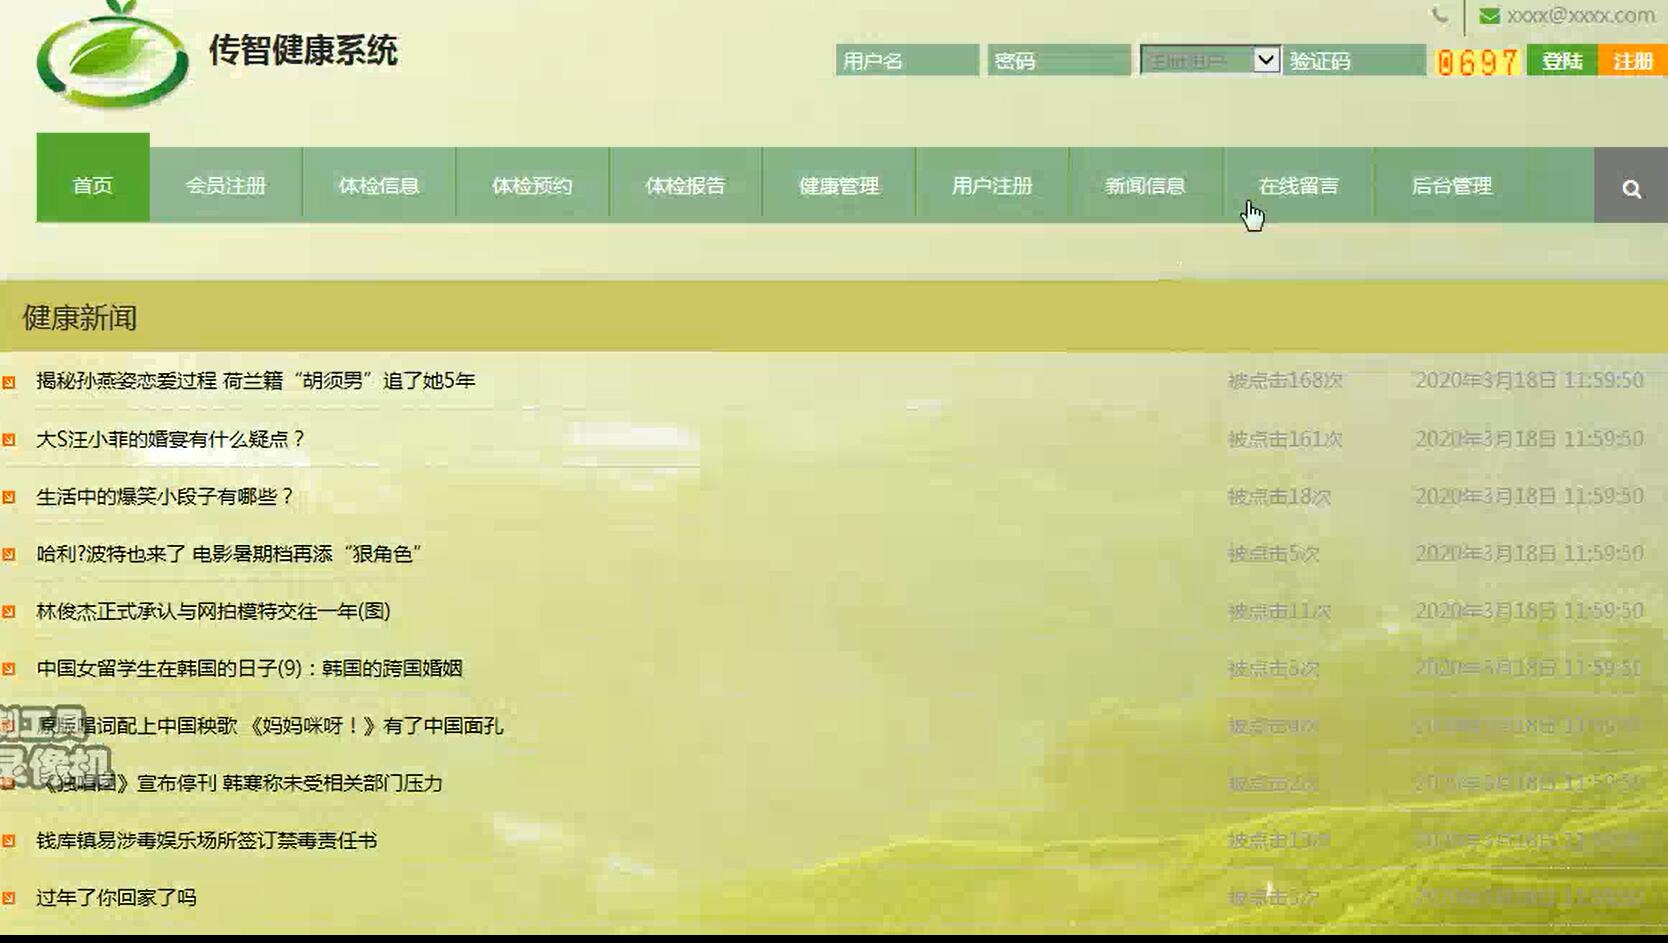The image size is (1668, 943).
Task: Click the envelope email icon at top right
Action: pyautogui.click(x=1490, y=16)
